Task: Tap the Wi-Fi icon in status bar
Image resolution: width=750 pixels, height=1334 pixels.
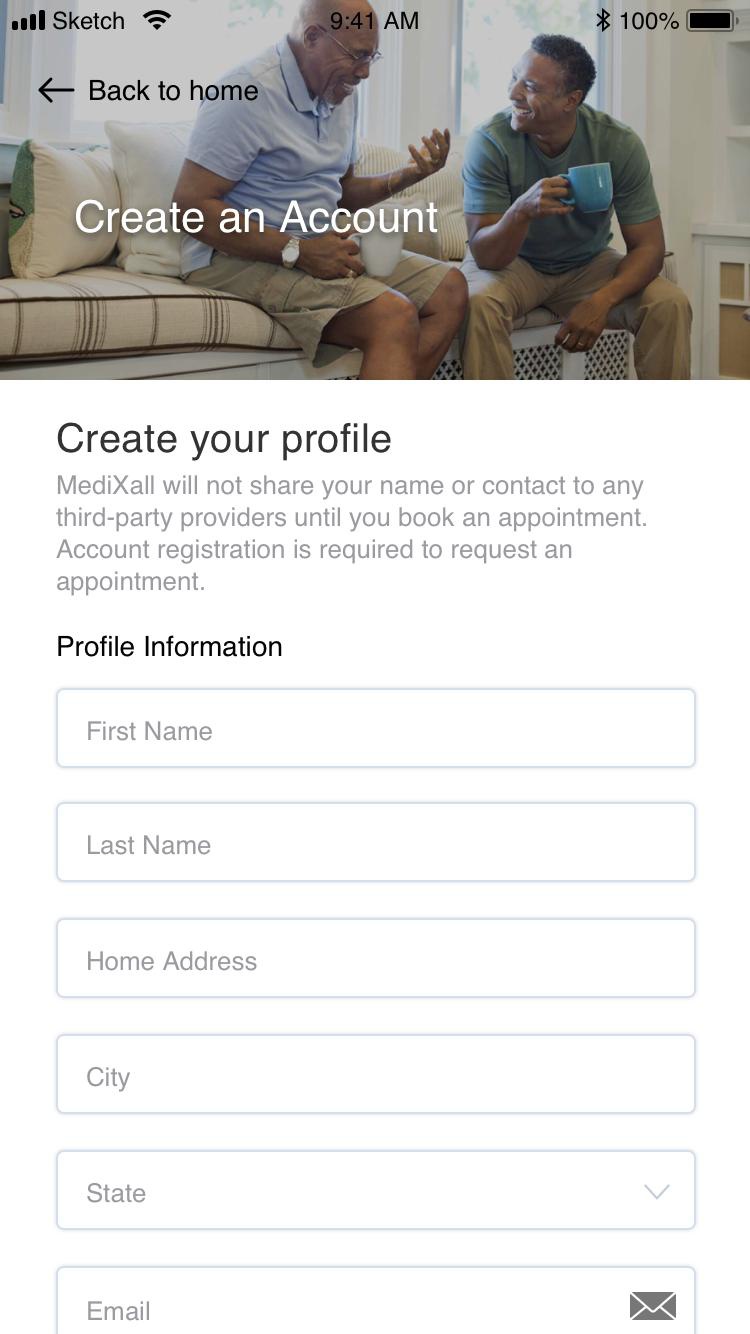Action: click(x=157, y=20)
